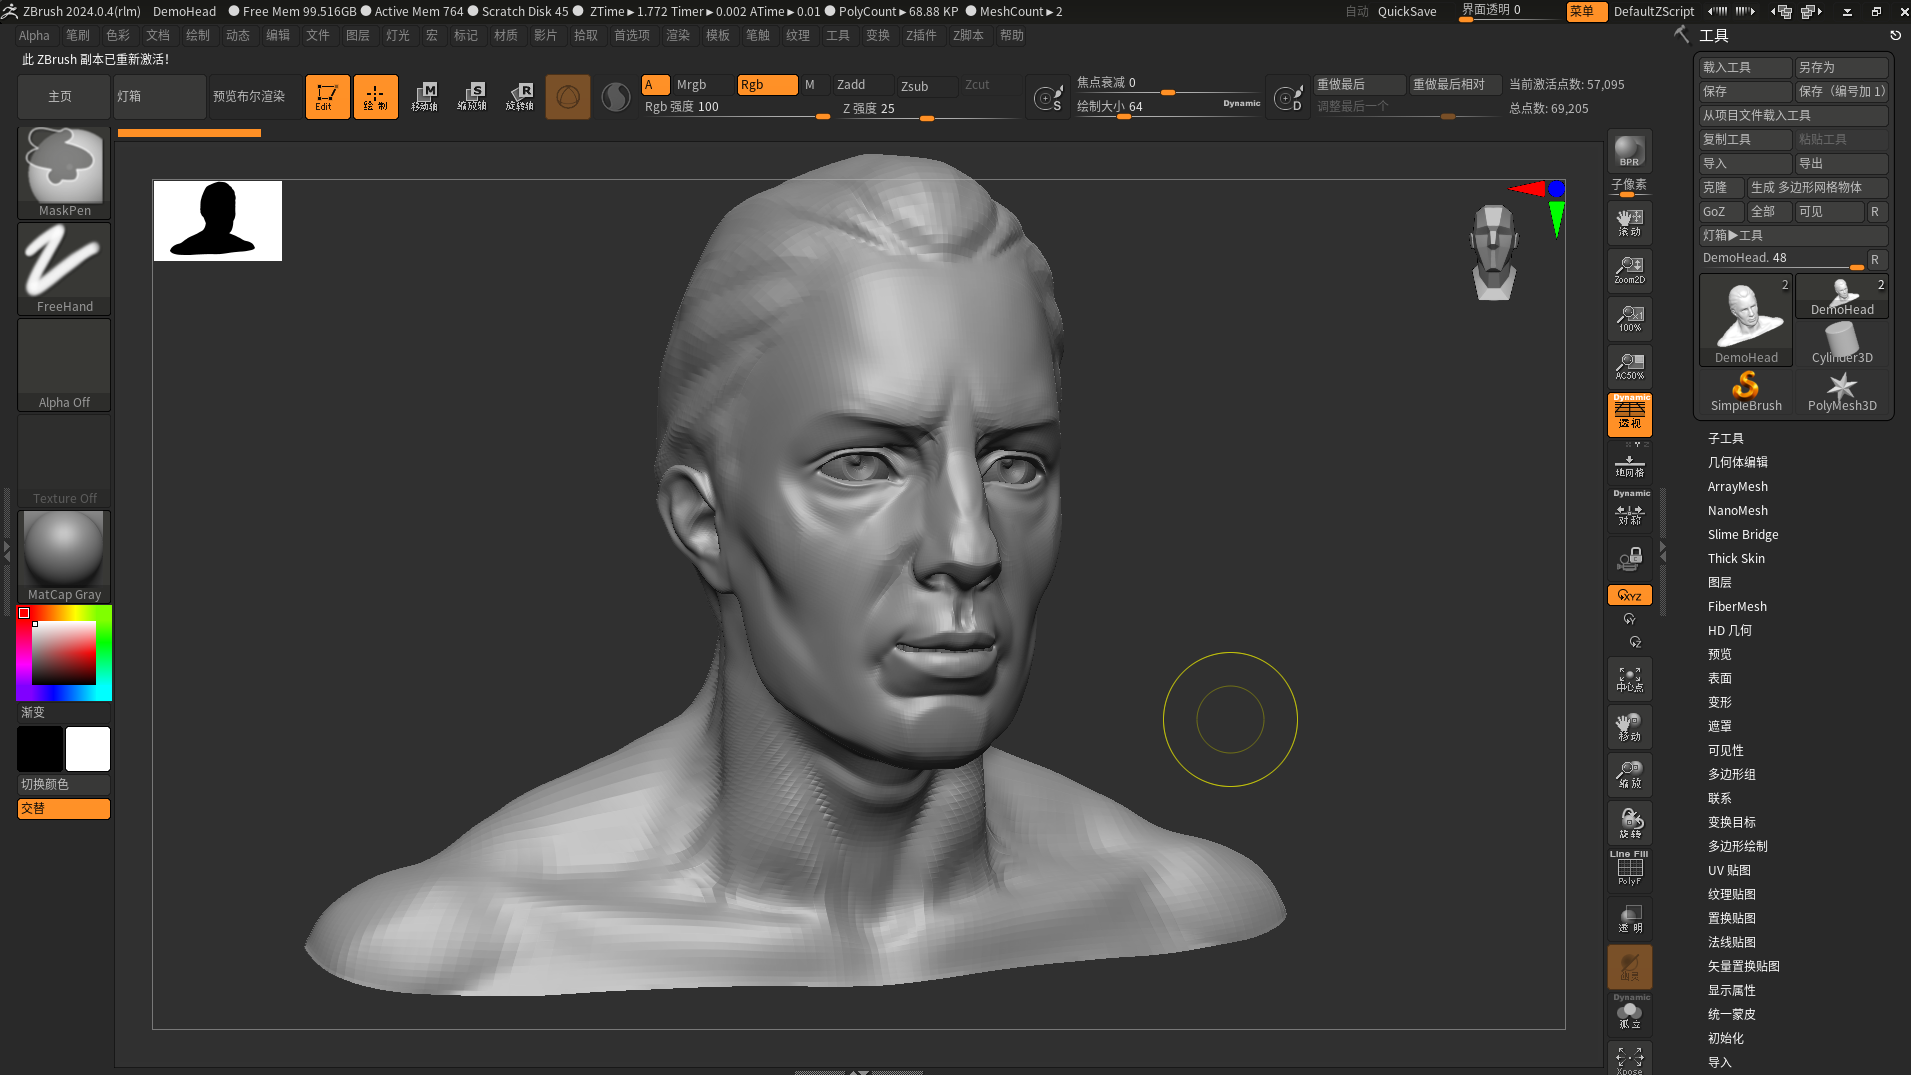Toggle Zadd sculpting mode
Image resolution: width=1911 pixels, height=1075 pixels.
coord(862,85)
